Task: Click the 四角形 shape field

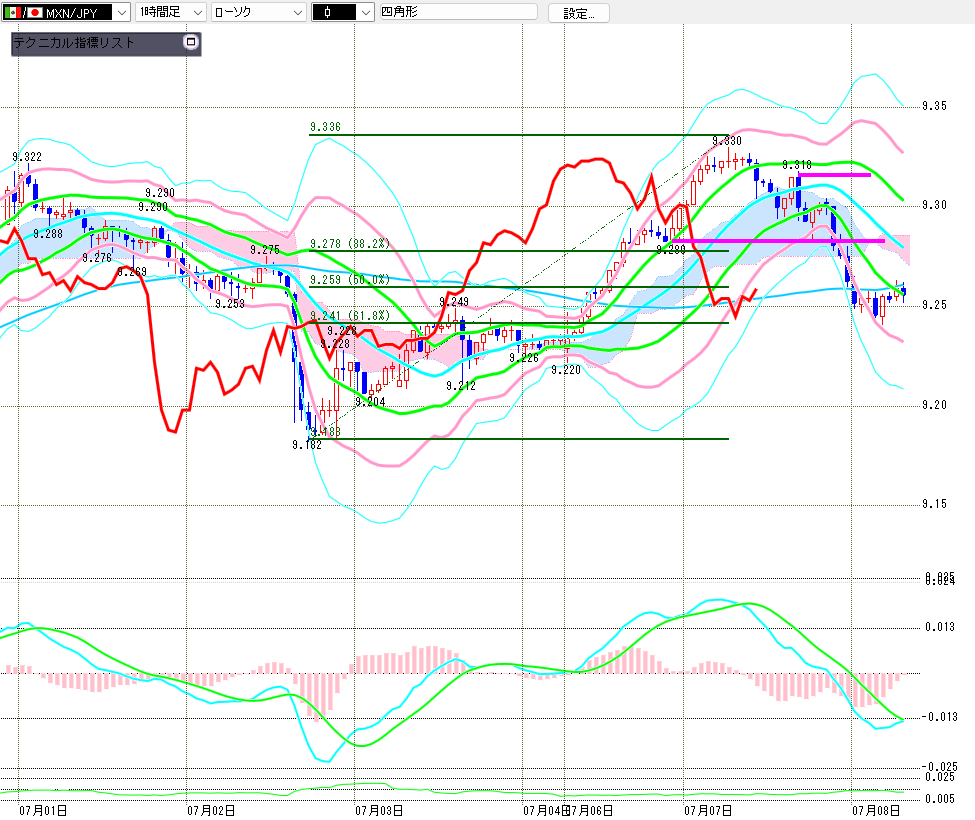Action: [x=458, y=12]
